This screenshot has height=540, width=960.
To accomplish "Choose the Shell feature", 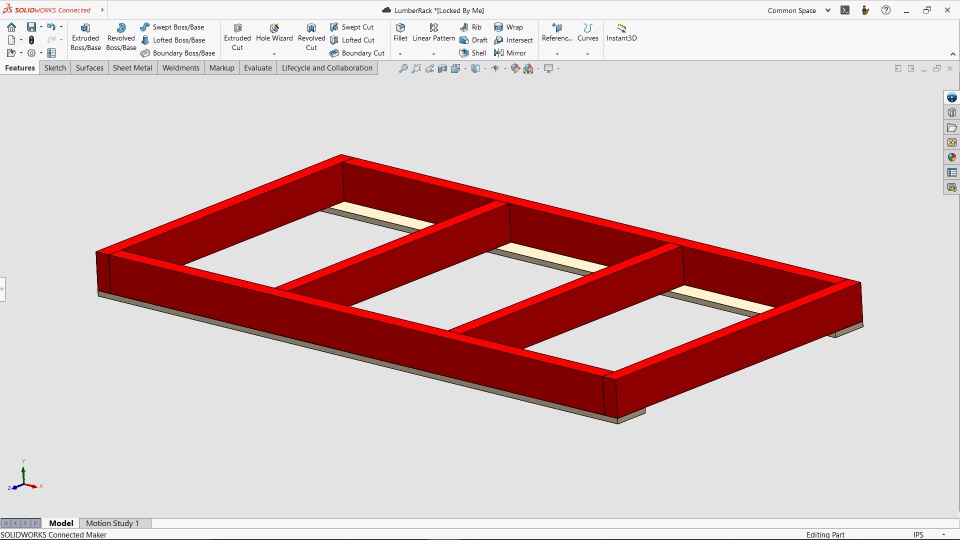I will coord(473,53).
